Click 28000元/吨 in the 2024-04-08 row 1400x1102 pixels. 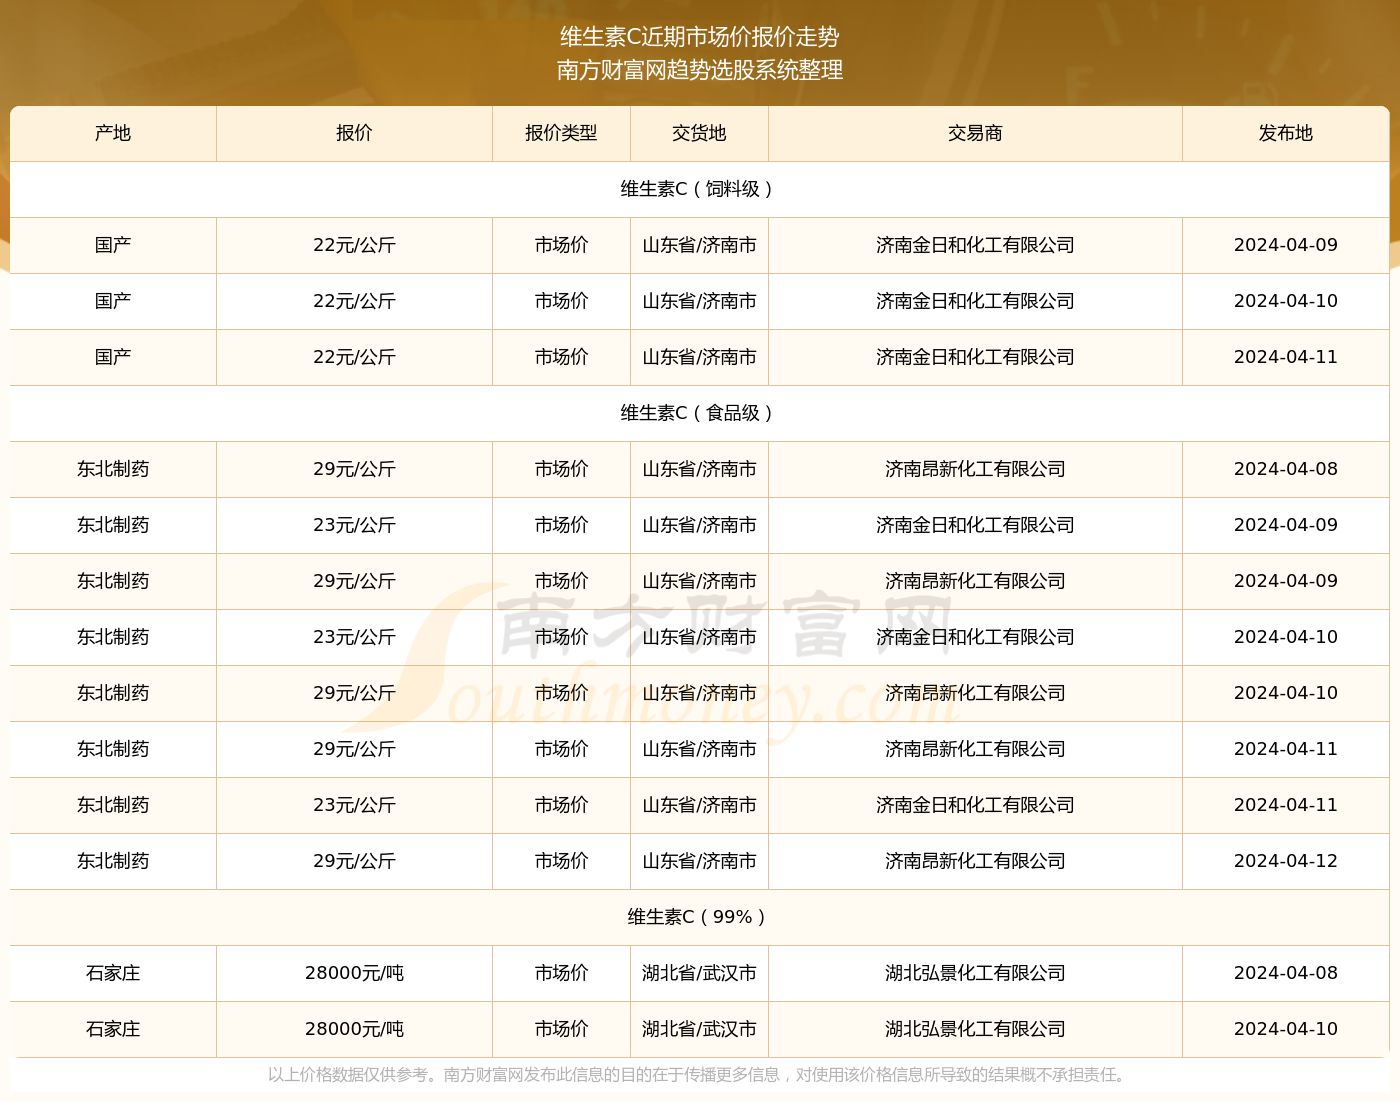pyautogui.click(x=354, y=973)
